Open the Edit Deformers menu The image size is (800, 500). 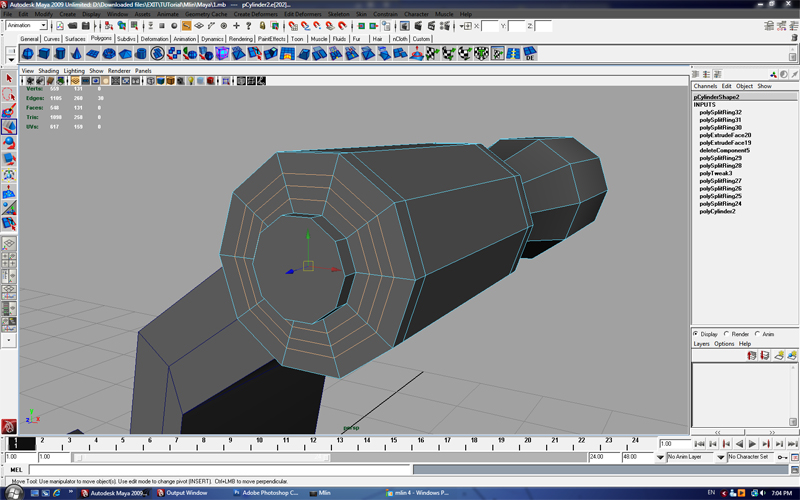[302, 14]
